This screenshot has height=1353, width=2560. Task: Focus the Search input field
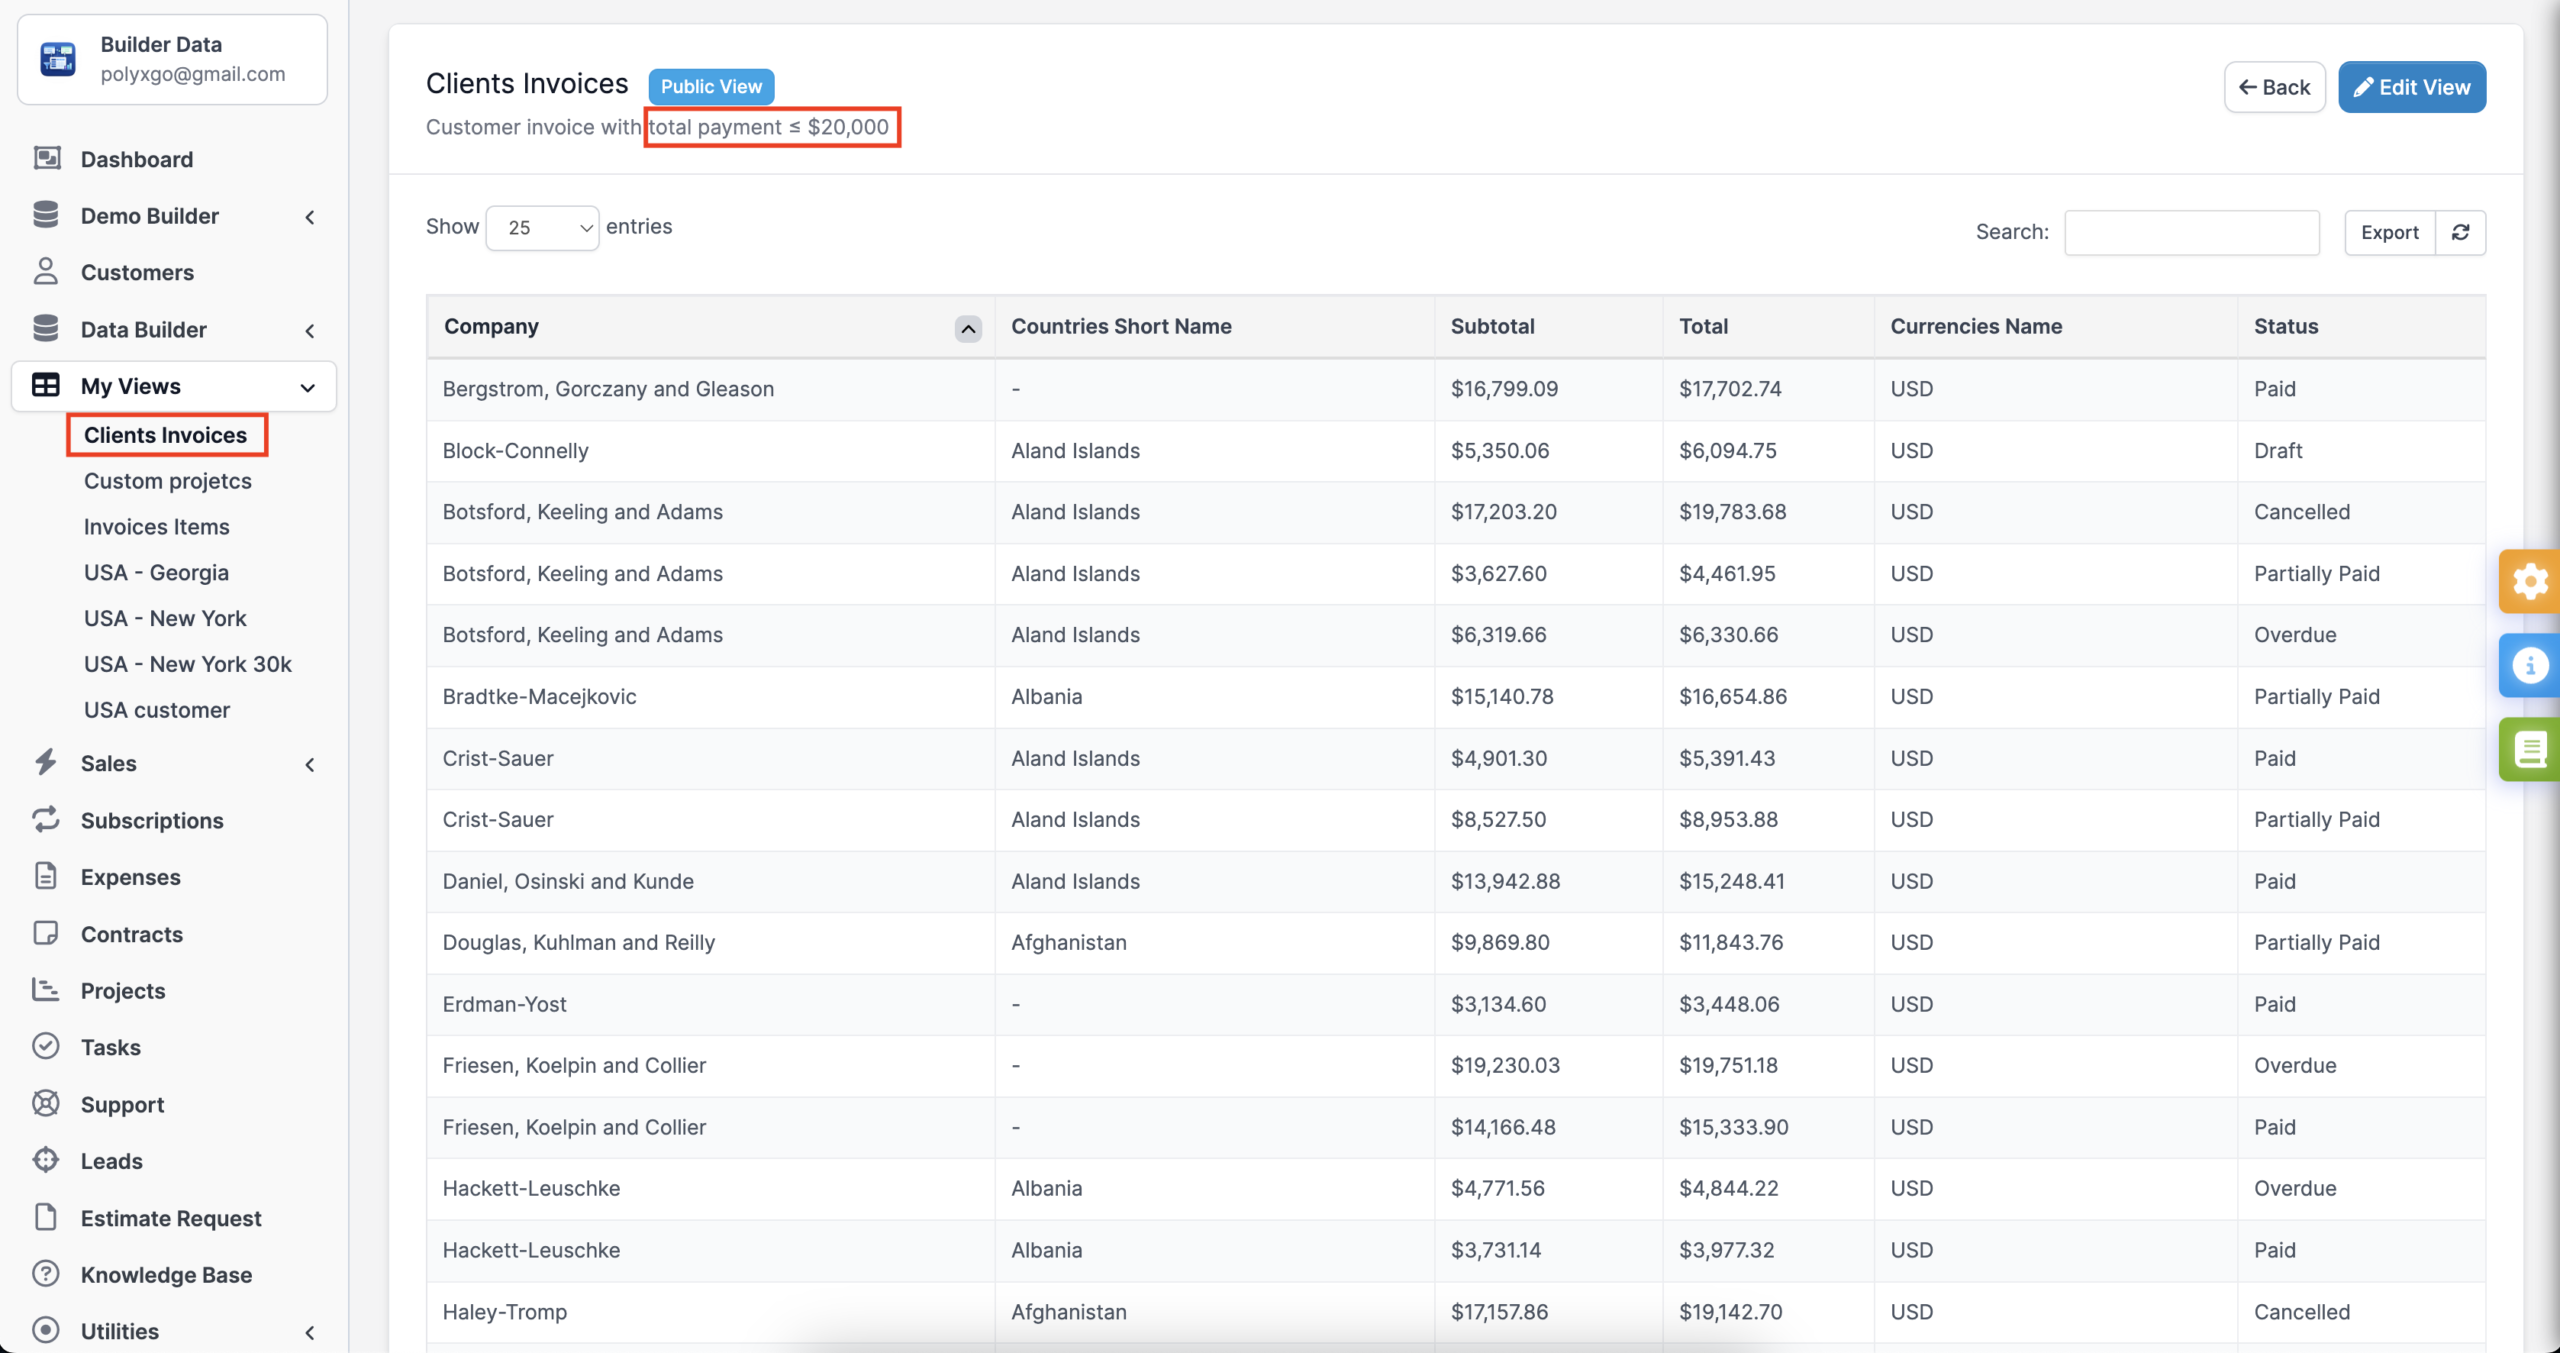pos(2191,232)
